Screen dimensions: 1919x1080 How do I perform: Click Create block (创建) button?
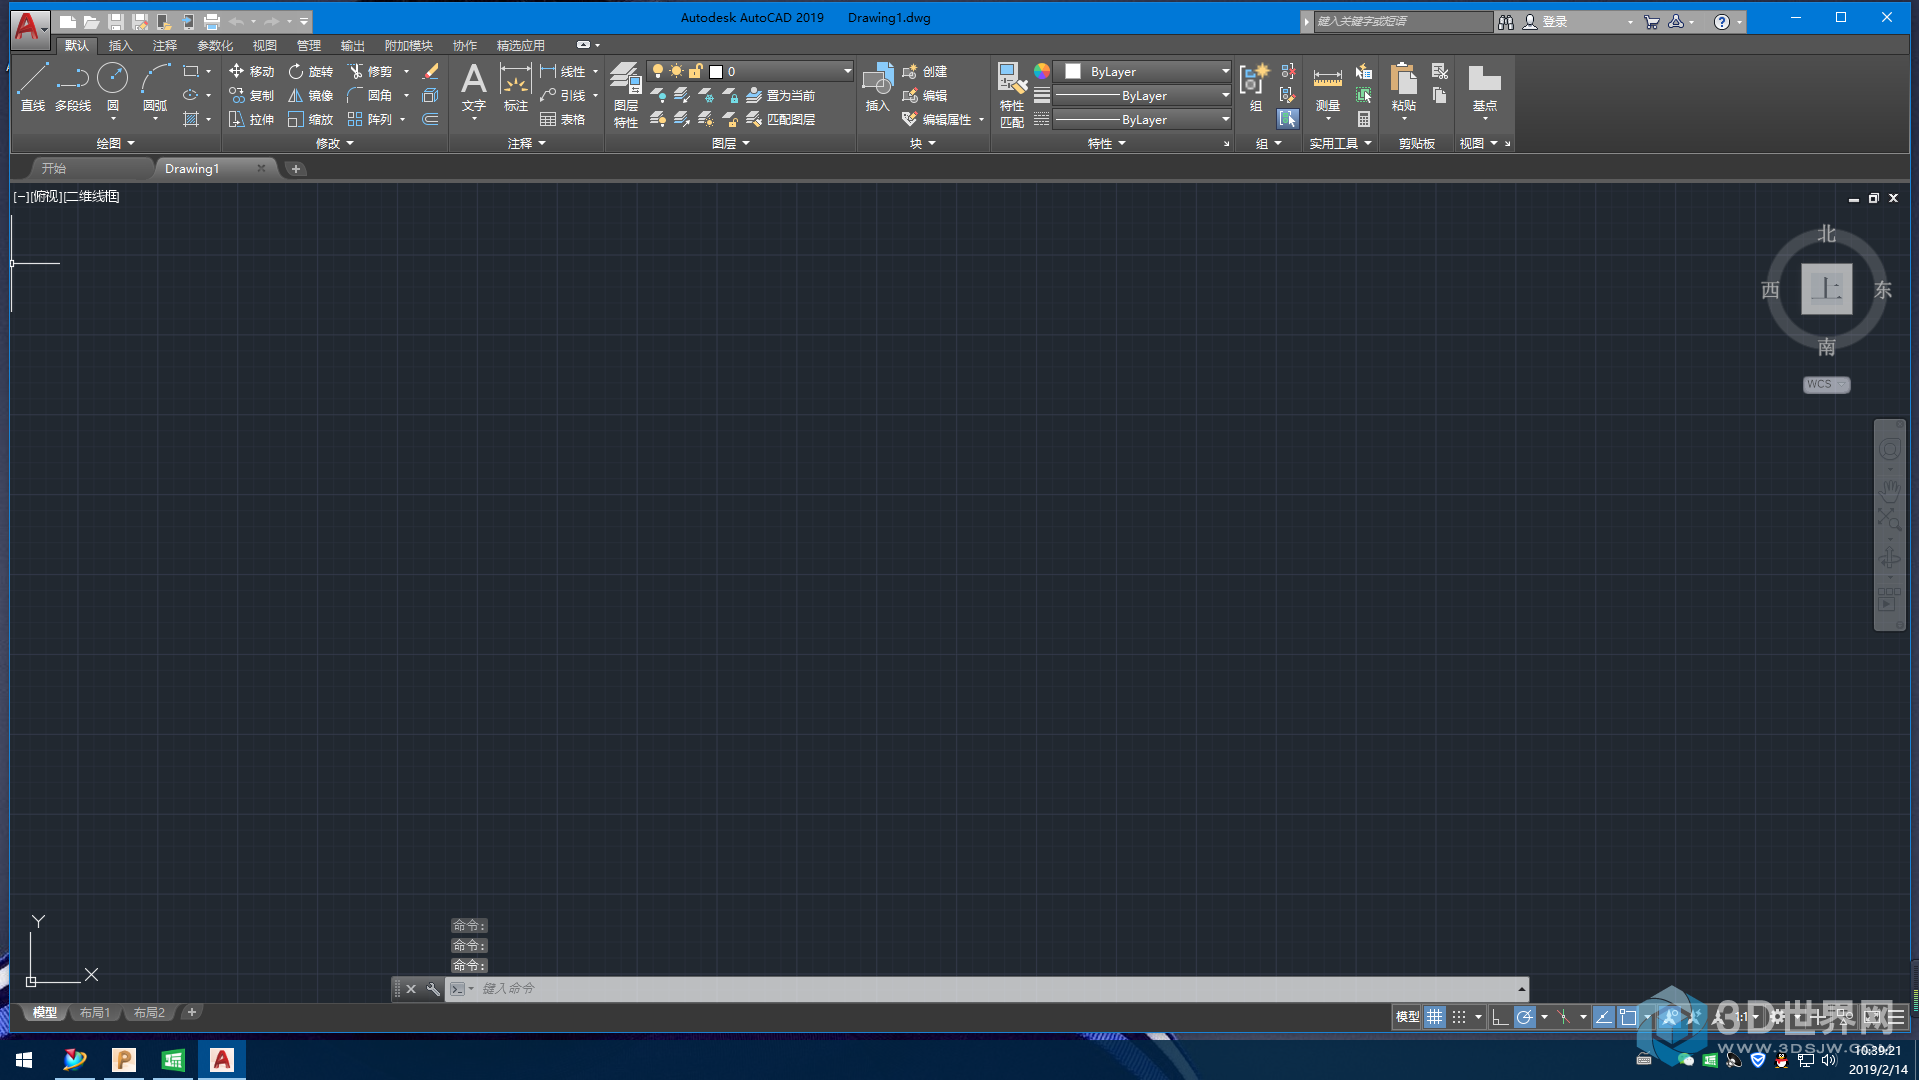click(x=925, y=71)
